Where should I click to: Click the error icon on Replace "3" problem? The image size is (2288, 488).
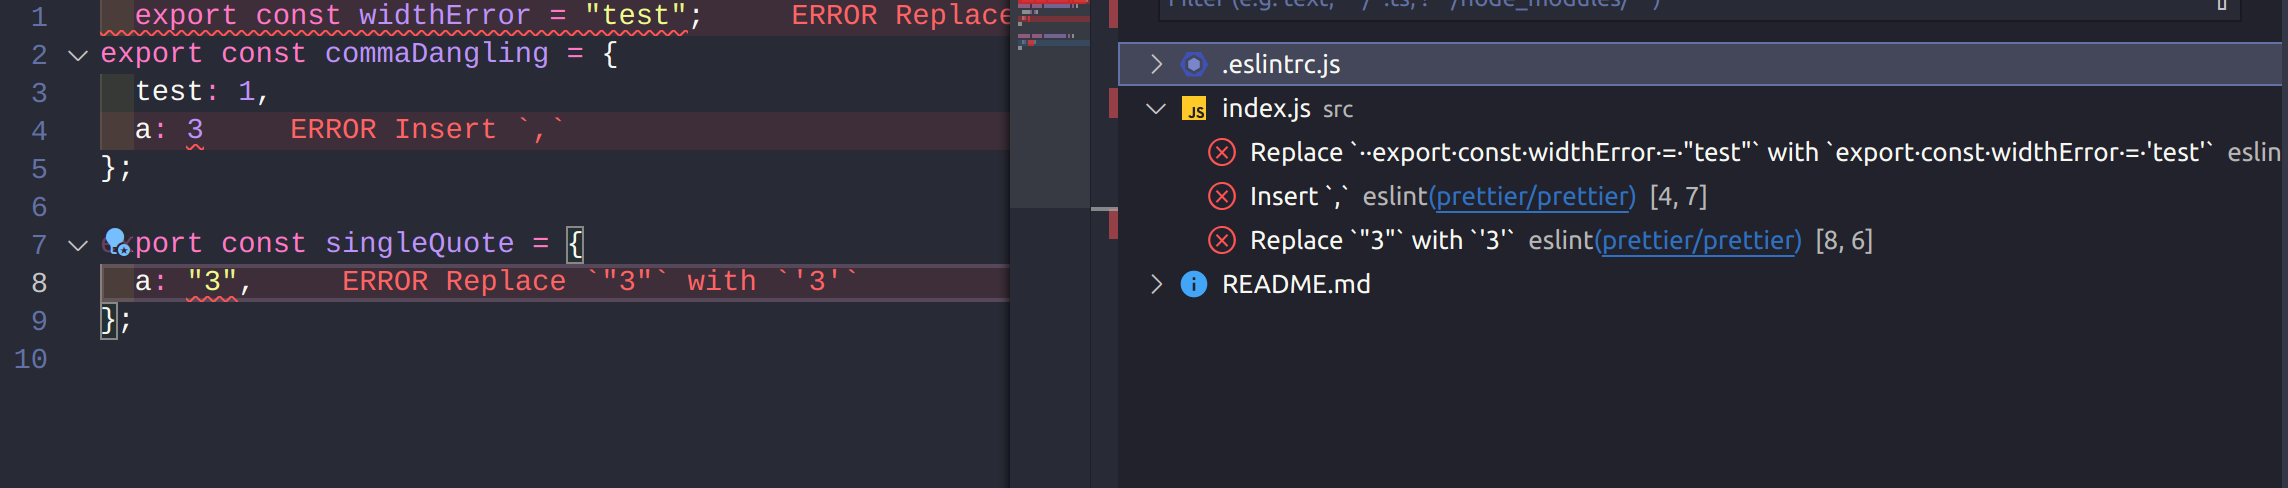tap(1222, 240)
